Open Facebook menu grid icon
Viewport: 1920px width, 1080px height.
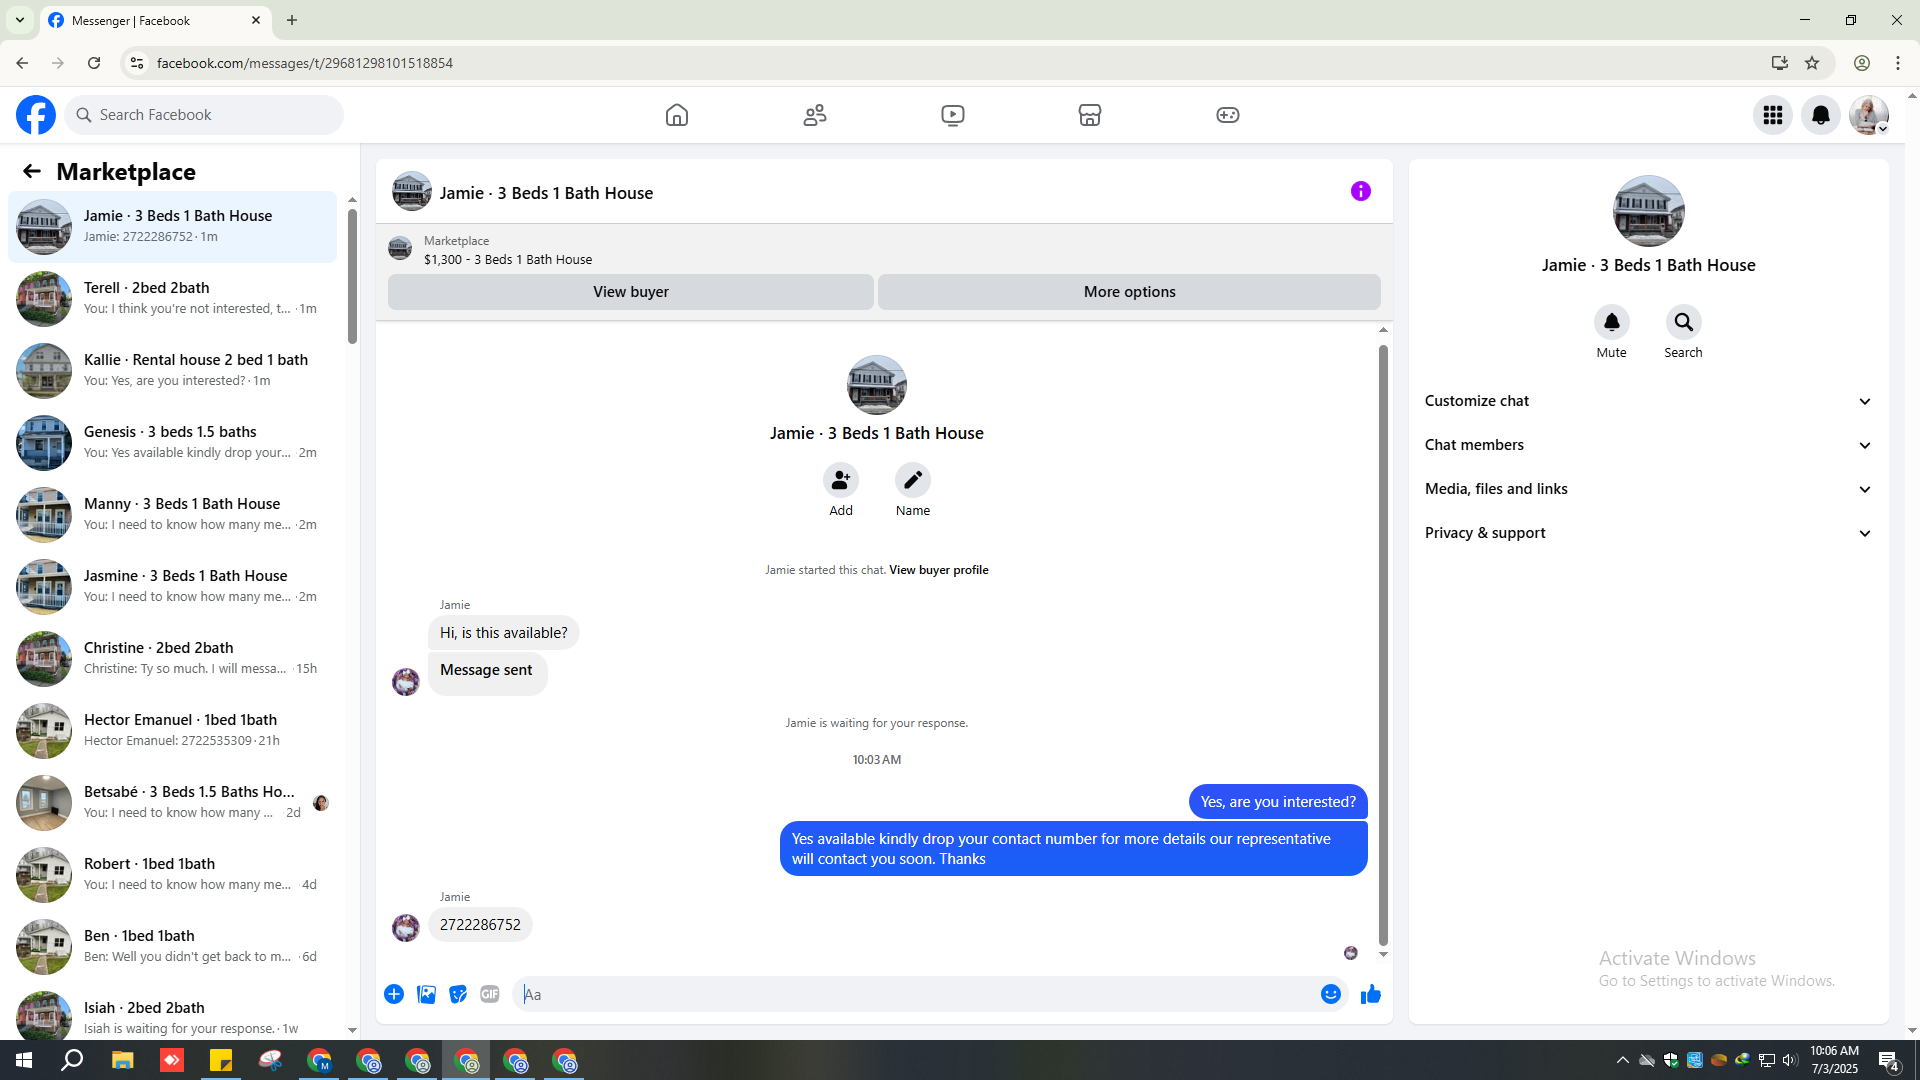[x=1772, y=115]
